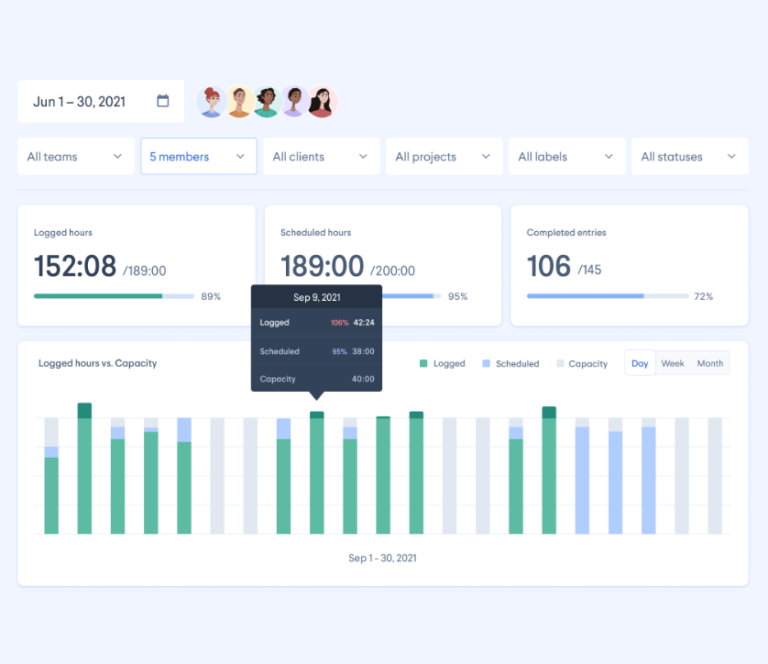Expand the All labels dropdown
This screenshot has width=768, height=664.
point(567,157)
